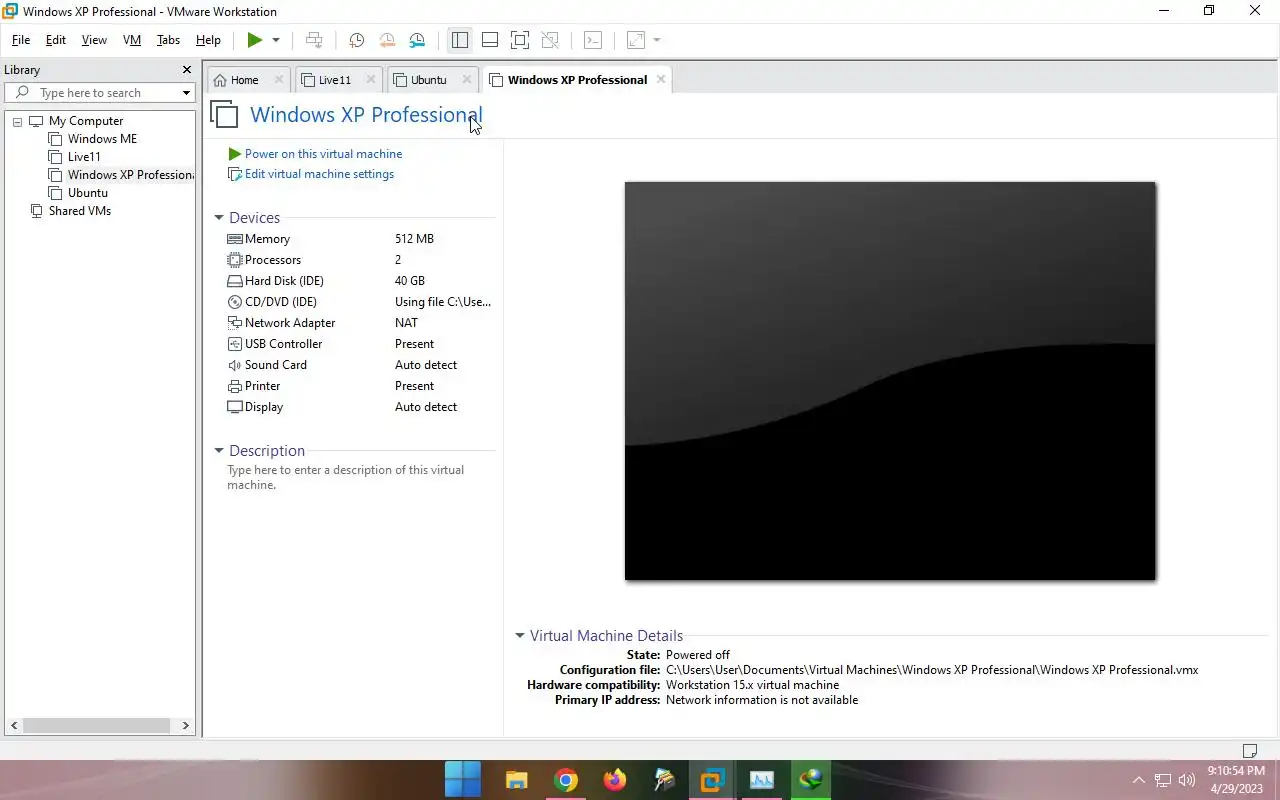This screenshot has height=800, width=1280.
Task: Open the View menu
Action: coord(94,40)
